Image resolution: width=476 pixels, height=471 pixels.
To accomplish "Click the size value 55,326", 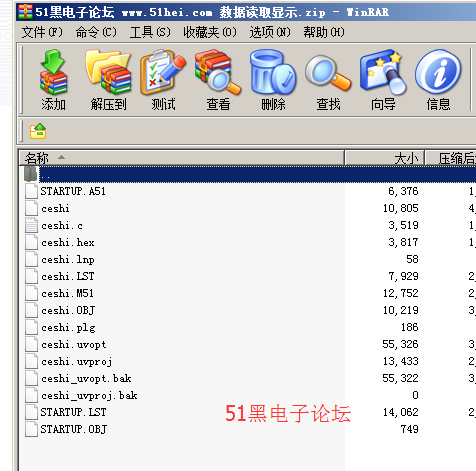I will tap(400, 344).
